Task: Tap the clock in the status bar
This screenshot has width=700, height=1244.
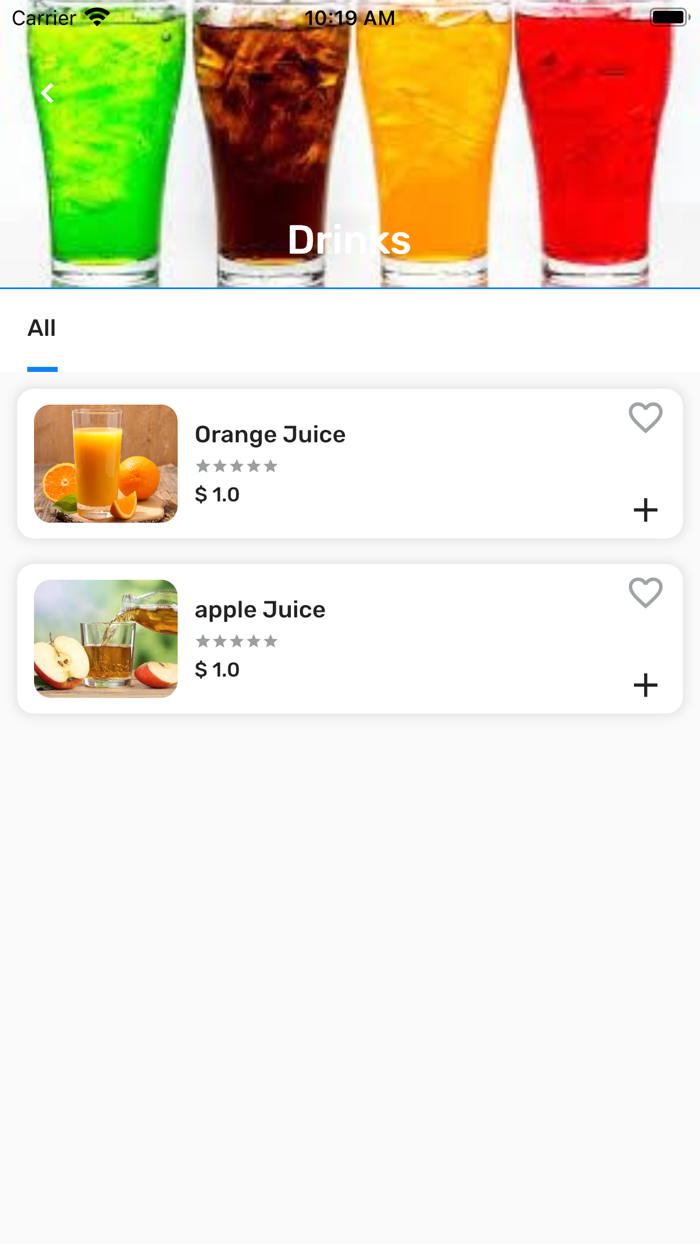Action: click(x=349, y=18)
